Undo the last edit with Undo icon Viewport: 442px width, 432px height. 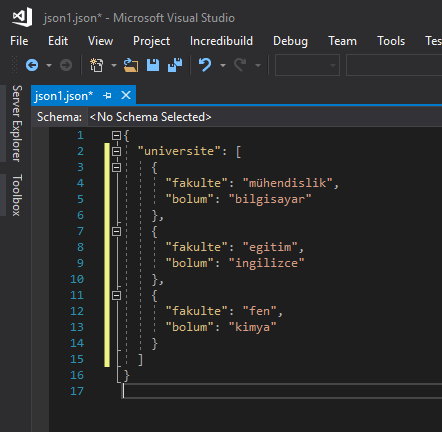205,65
